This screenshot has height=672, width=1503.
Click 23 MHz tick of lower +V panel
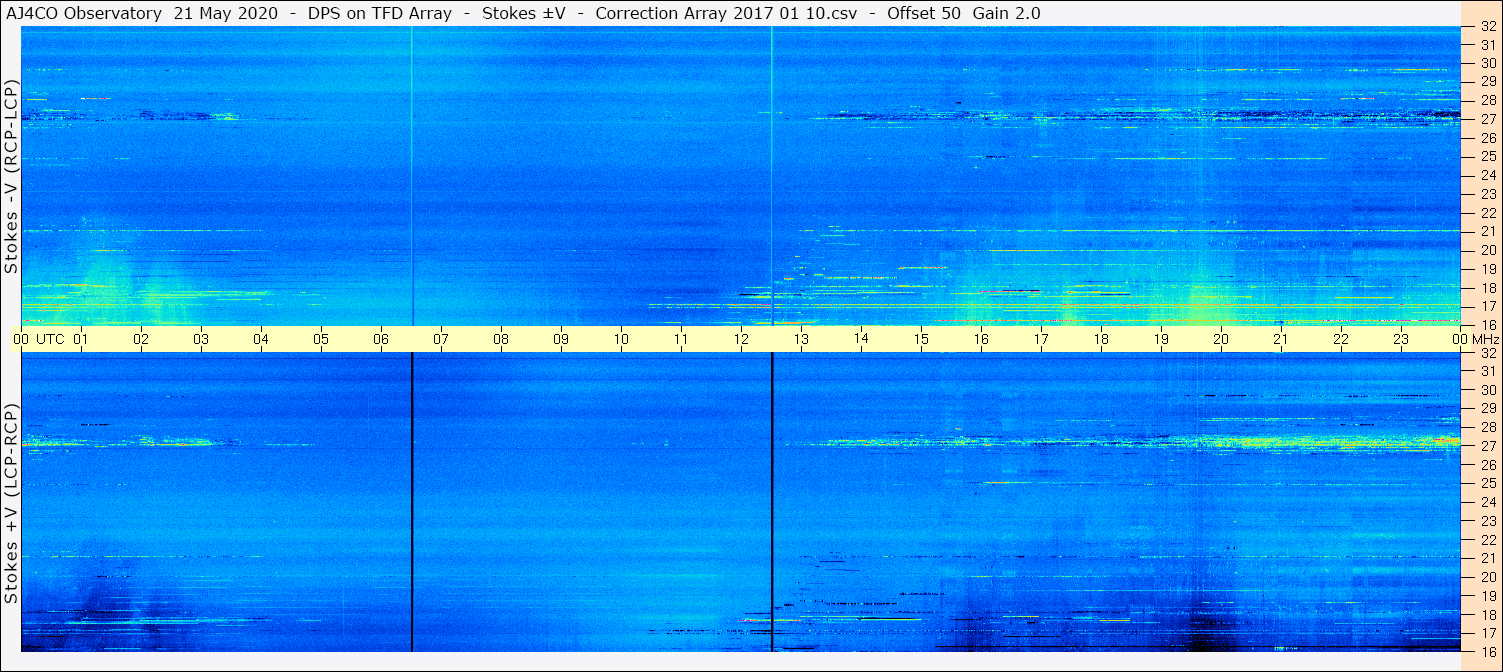(1487, 521)
